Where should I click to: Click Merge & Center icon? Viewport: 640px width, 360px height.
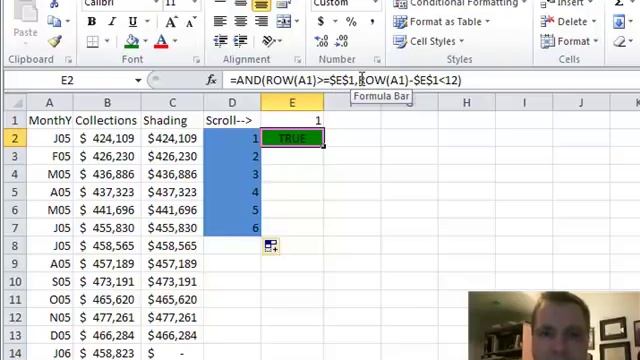[x=284, y=21]
